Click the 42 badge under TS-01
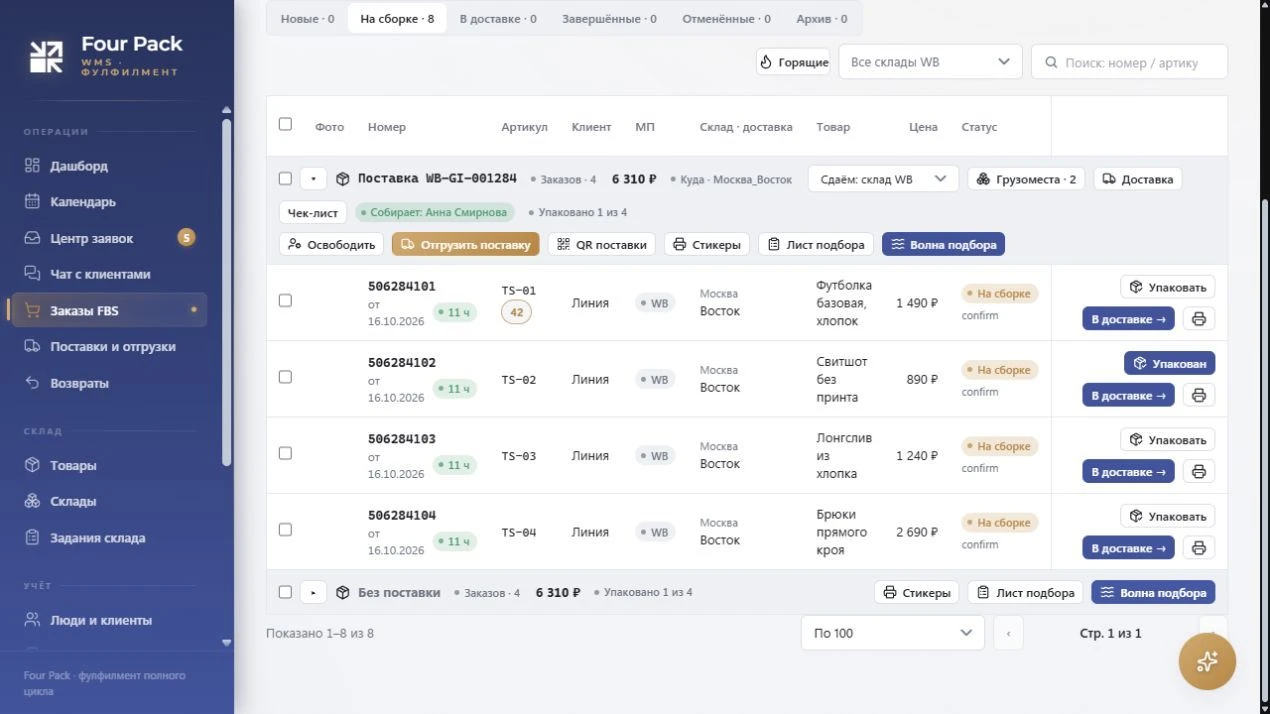 [x=516, y=312]
